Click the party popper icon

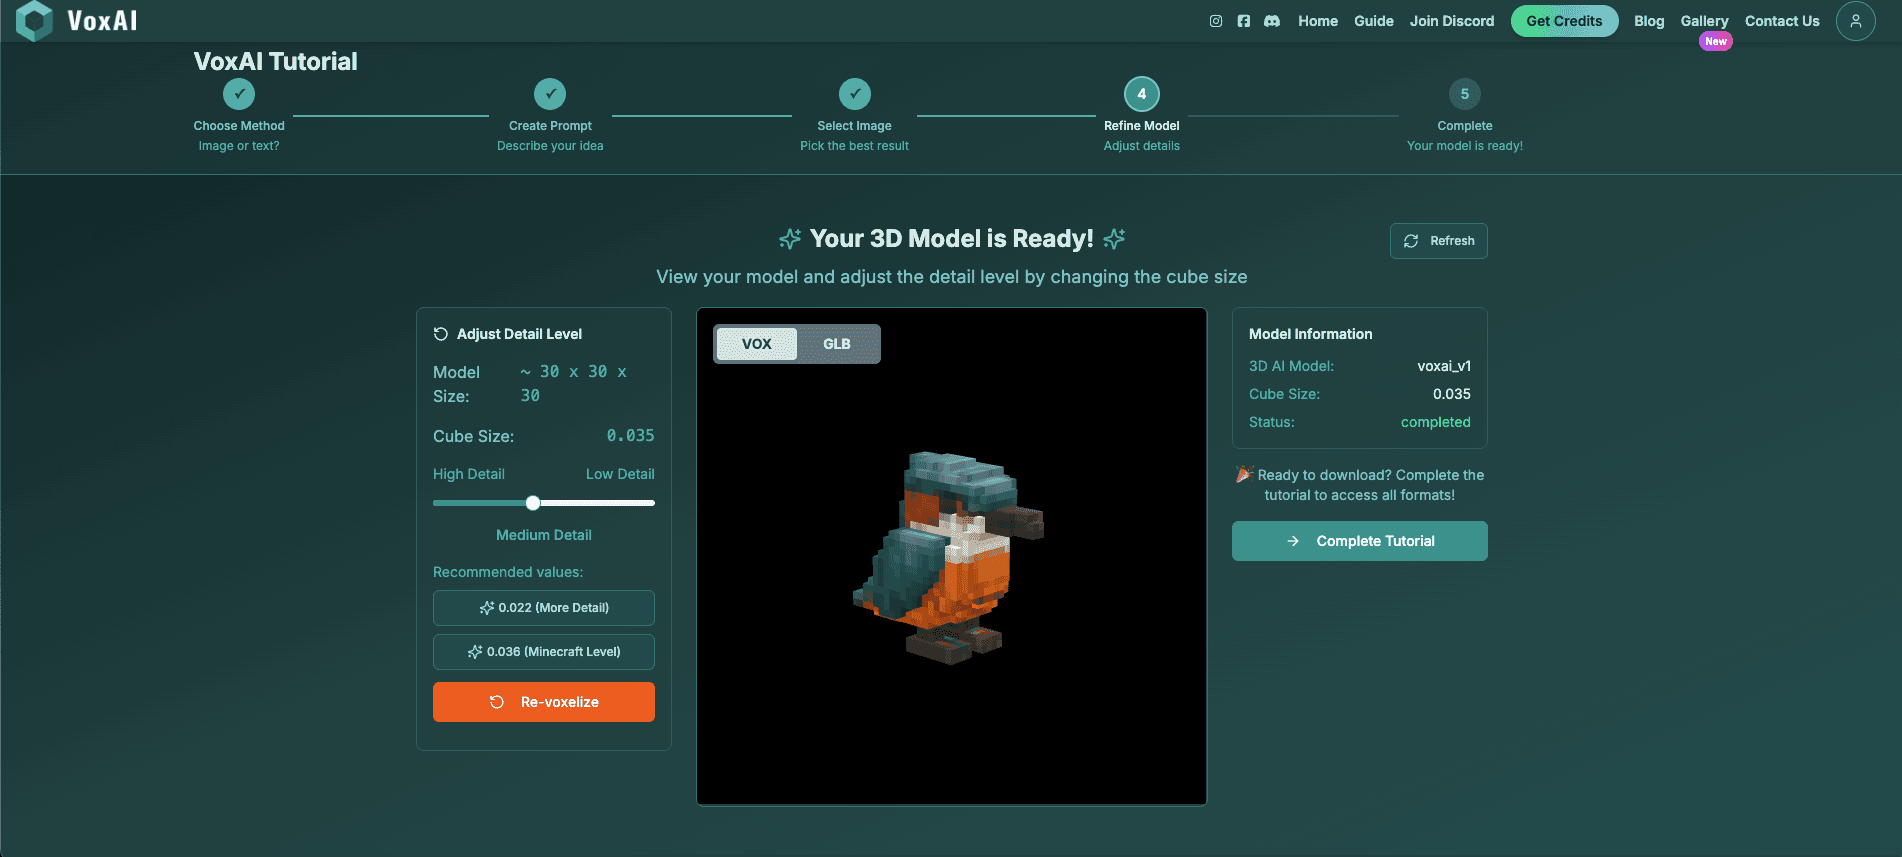tap(1244, 474)
